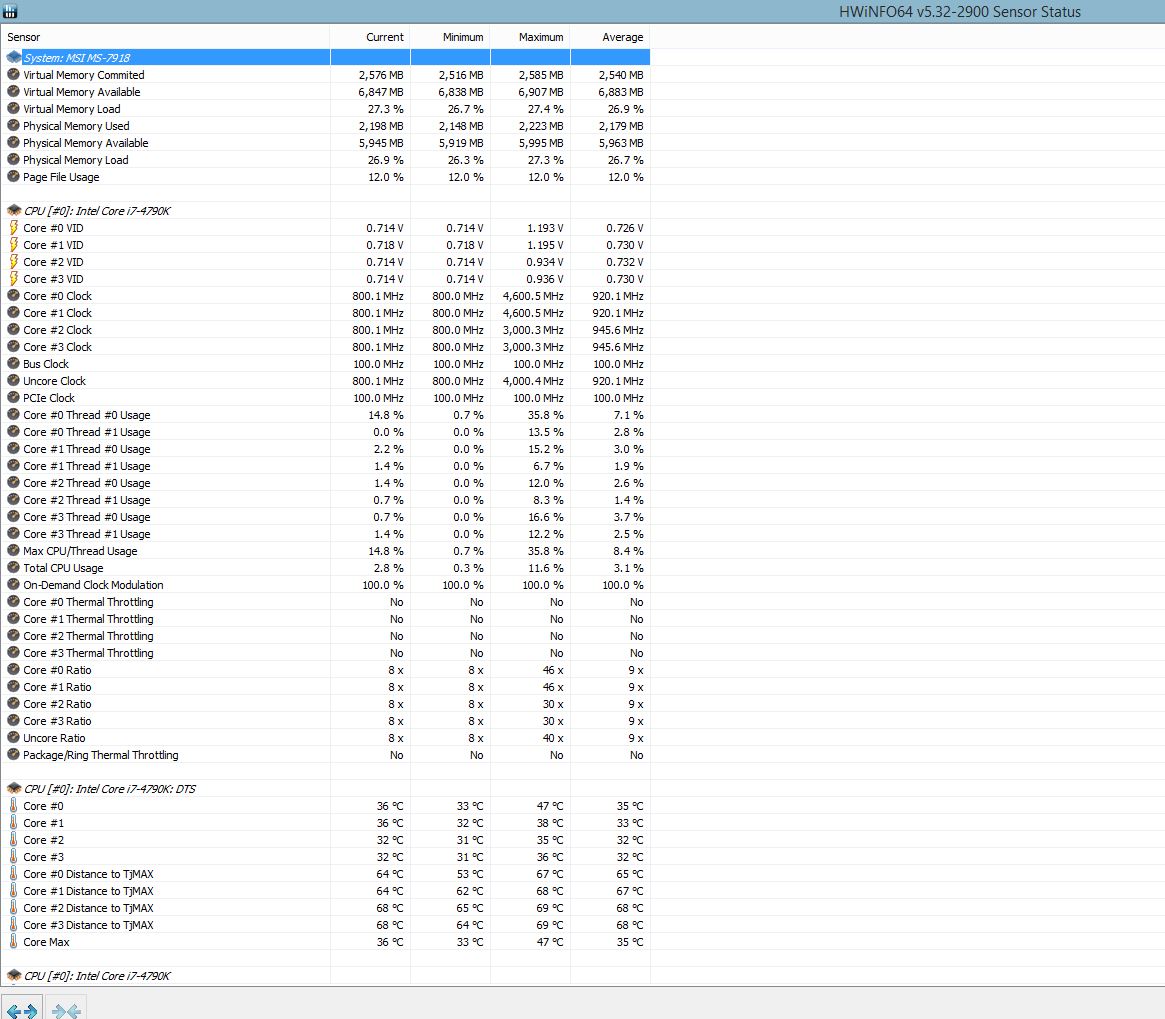
Task: Click the Core #1 Thread #1 Usage label
Action: click(x=87, y=466)
